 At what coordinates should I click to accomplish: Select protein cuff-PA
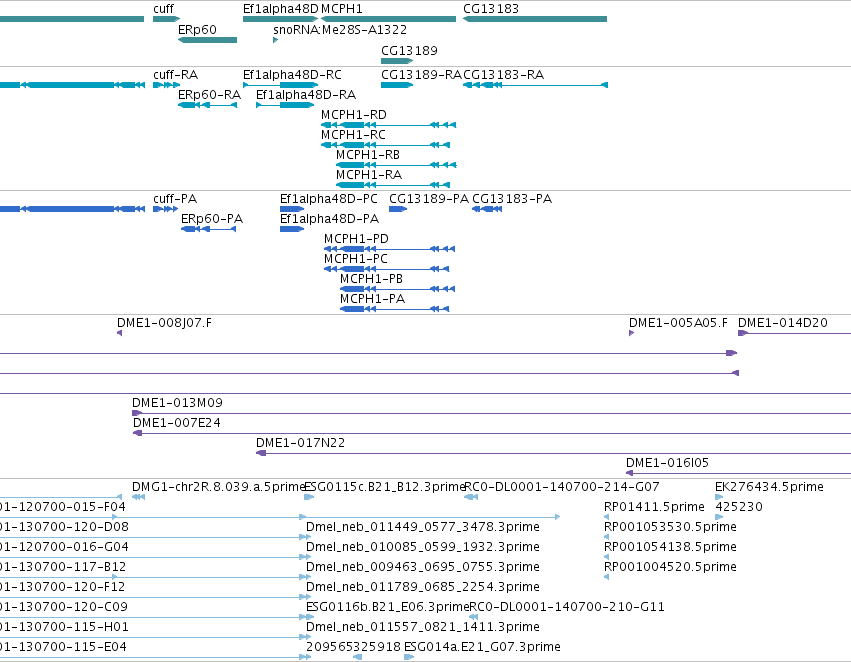tap(165, 209)
